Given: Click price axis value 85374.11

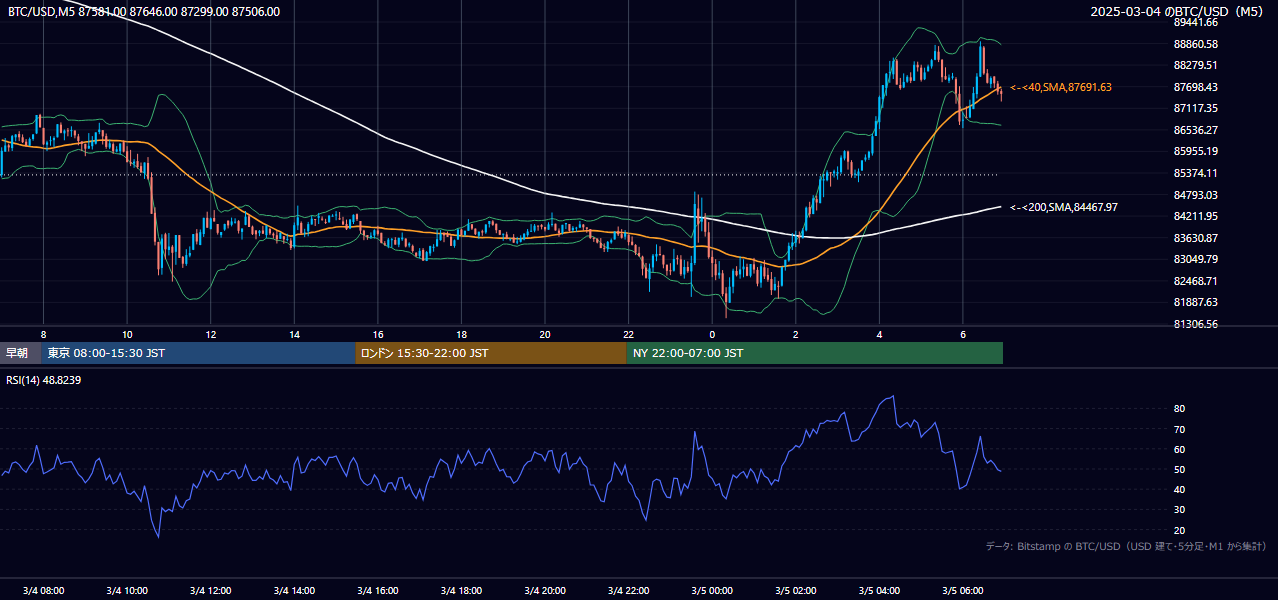Looking at the screenshot, I should click(x=1195, y=173).
